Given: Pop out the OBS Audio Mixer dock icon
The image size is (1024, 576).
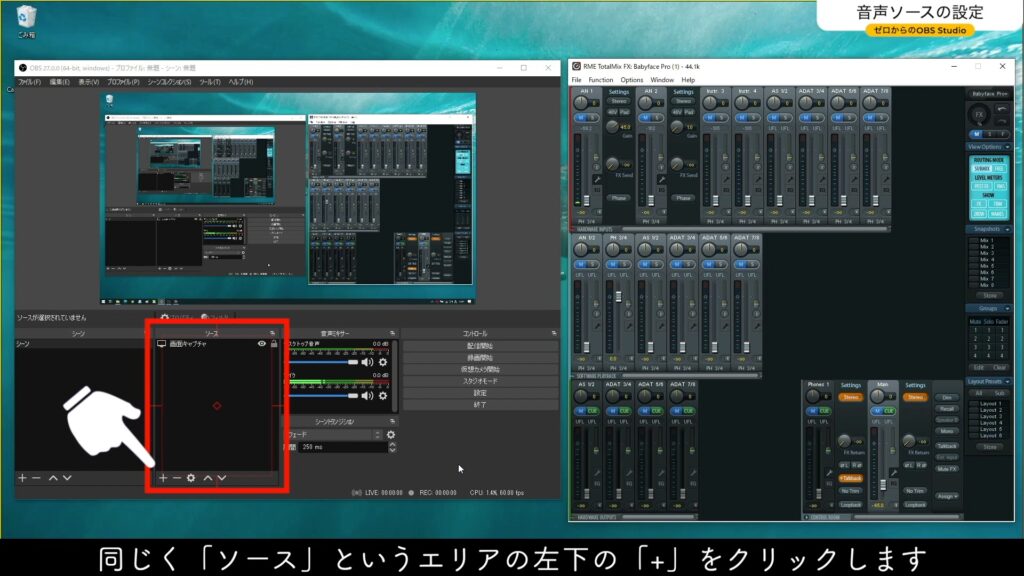Looking at the screenshot, I should (392, 333).
